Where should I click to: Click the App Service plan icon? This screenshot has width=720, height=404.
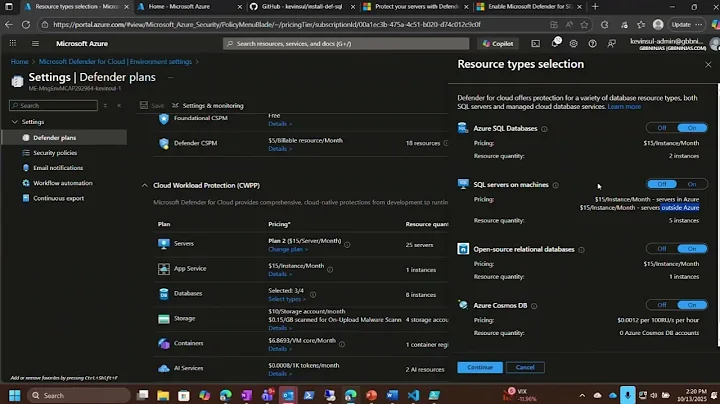coord(163,269)
